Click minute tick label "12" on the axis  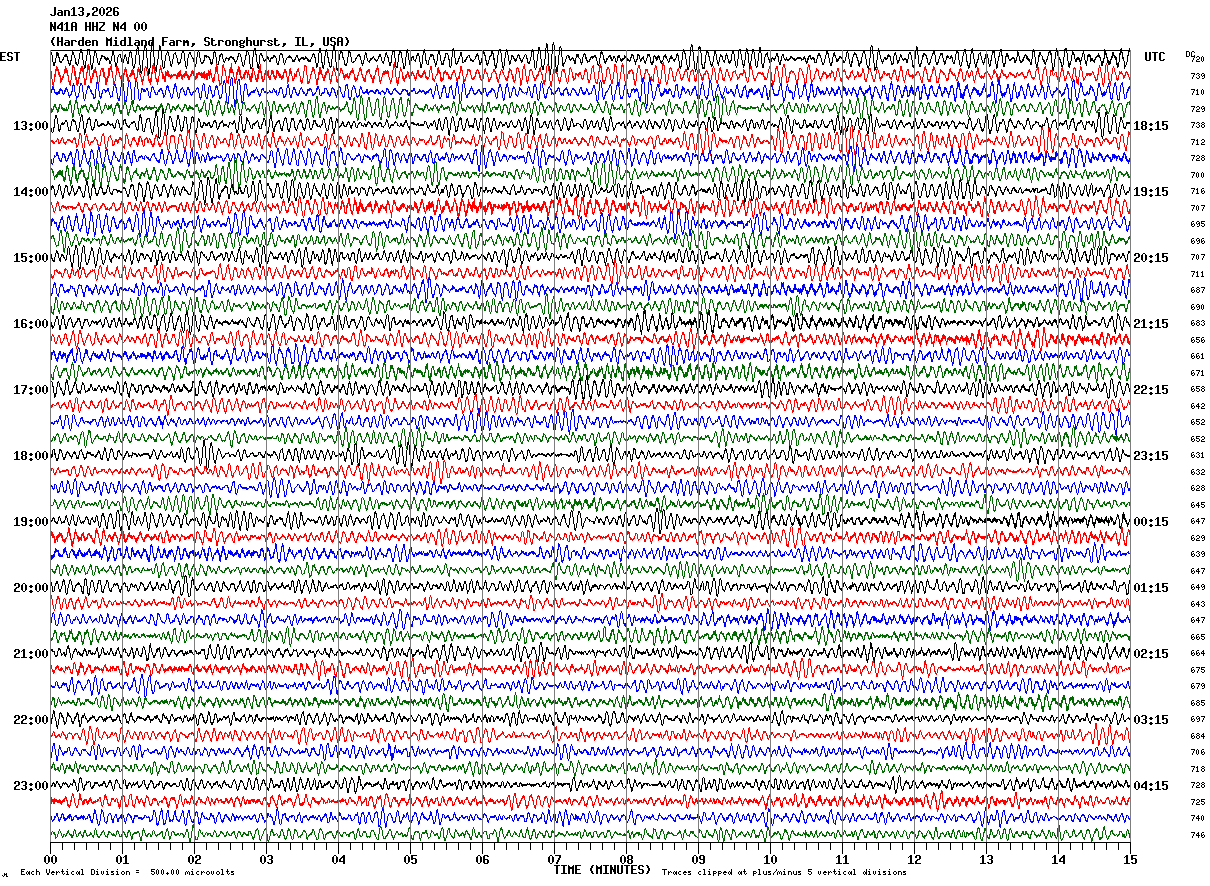point(914,859)
